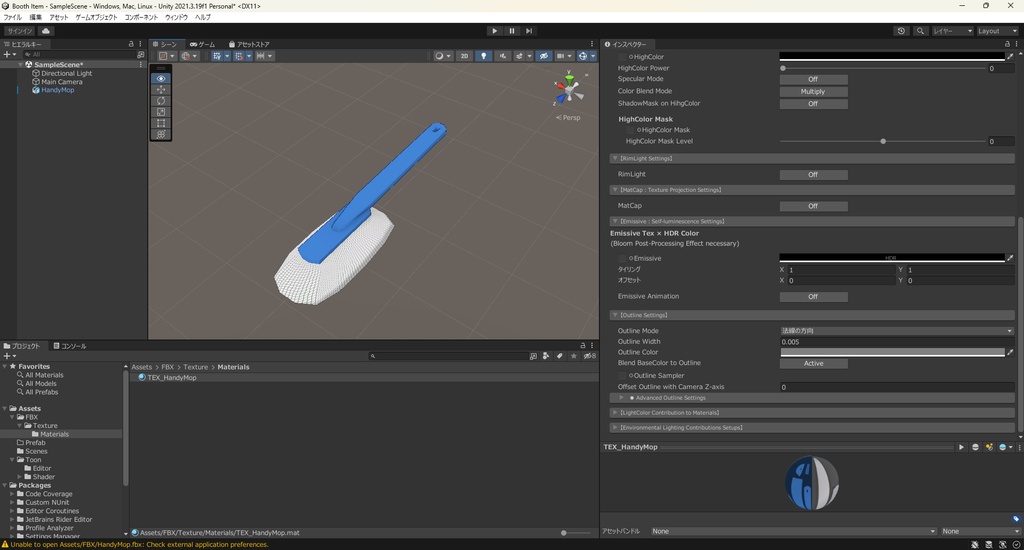This screenshot has width=1024, height=550.
Task: Click the Outline Color eyedropper icon
Action: coord(1010,352)
